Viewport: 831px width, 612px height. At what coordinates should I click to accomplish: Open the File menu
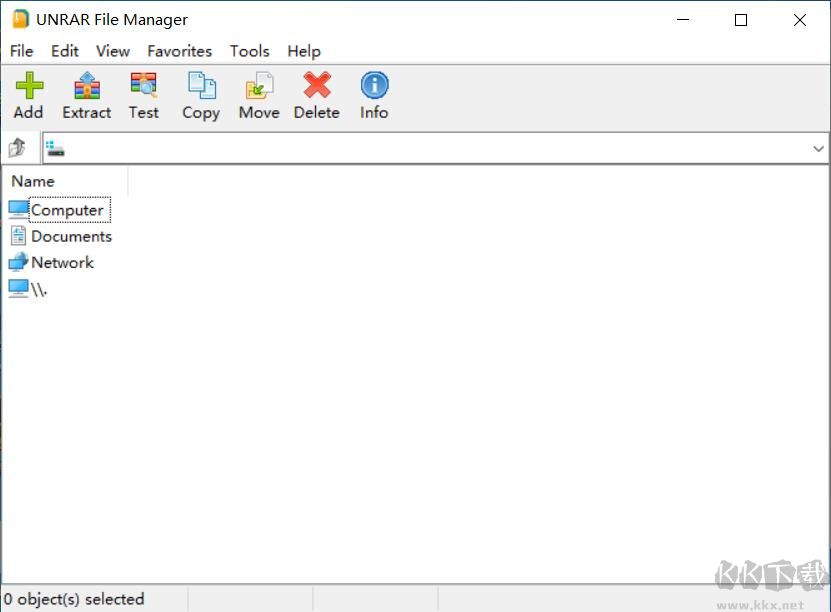click(22, 51)
